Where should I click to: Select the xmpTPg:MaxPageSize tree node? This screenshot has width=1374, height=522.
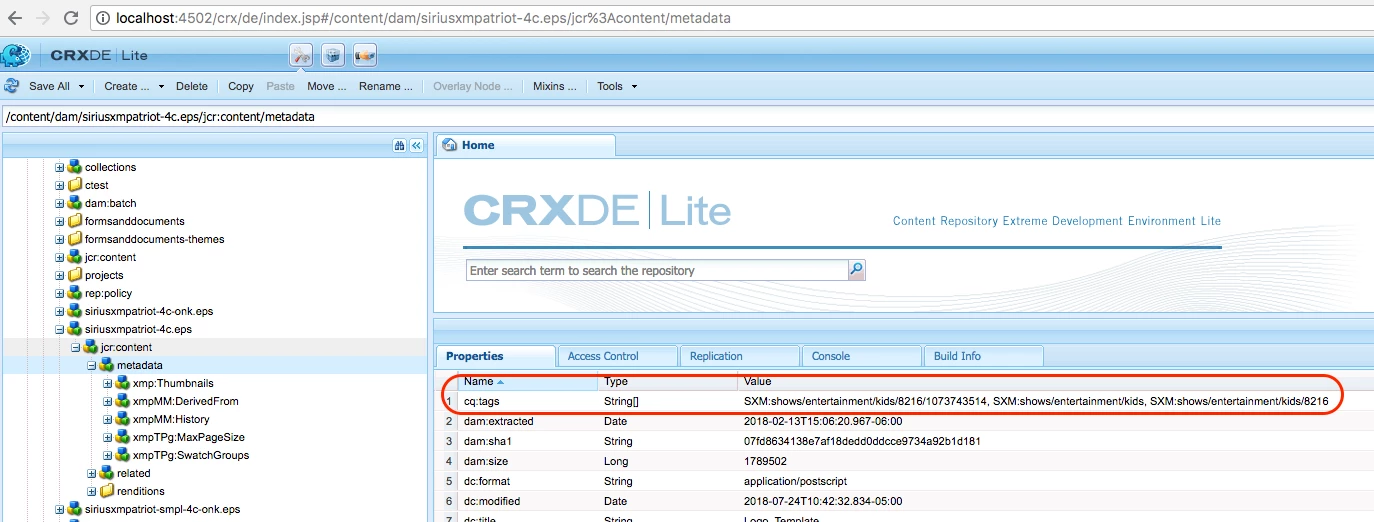point(188,437)
